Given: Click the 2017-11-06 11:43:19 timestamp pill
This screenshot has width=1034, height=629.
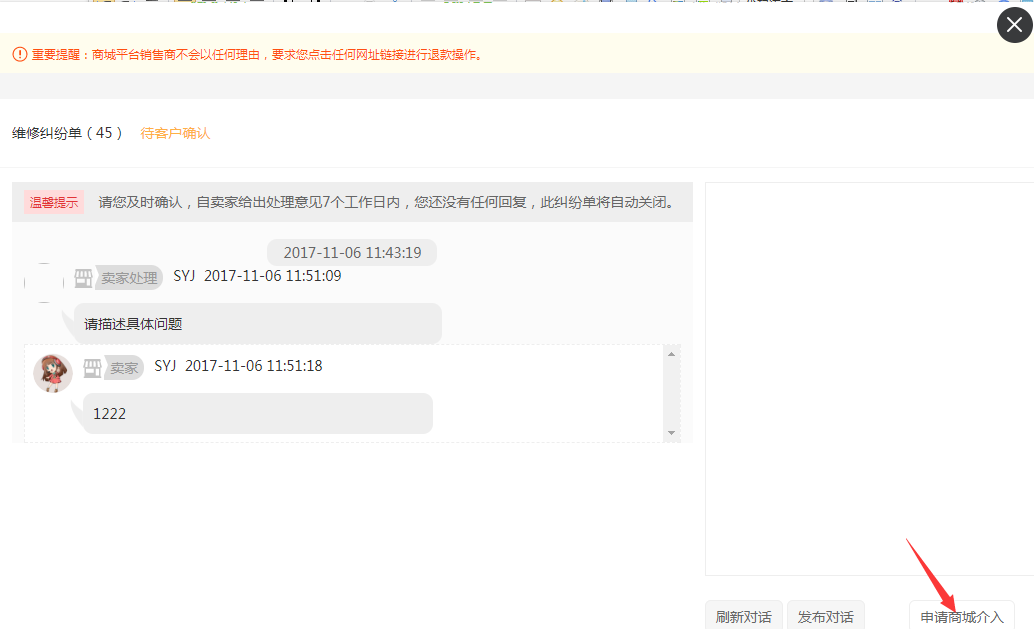Looking at the screenshot, I should pos(352,253).
